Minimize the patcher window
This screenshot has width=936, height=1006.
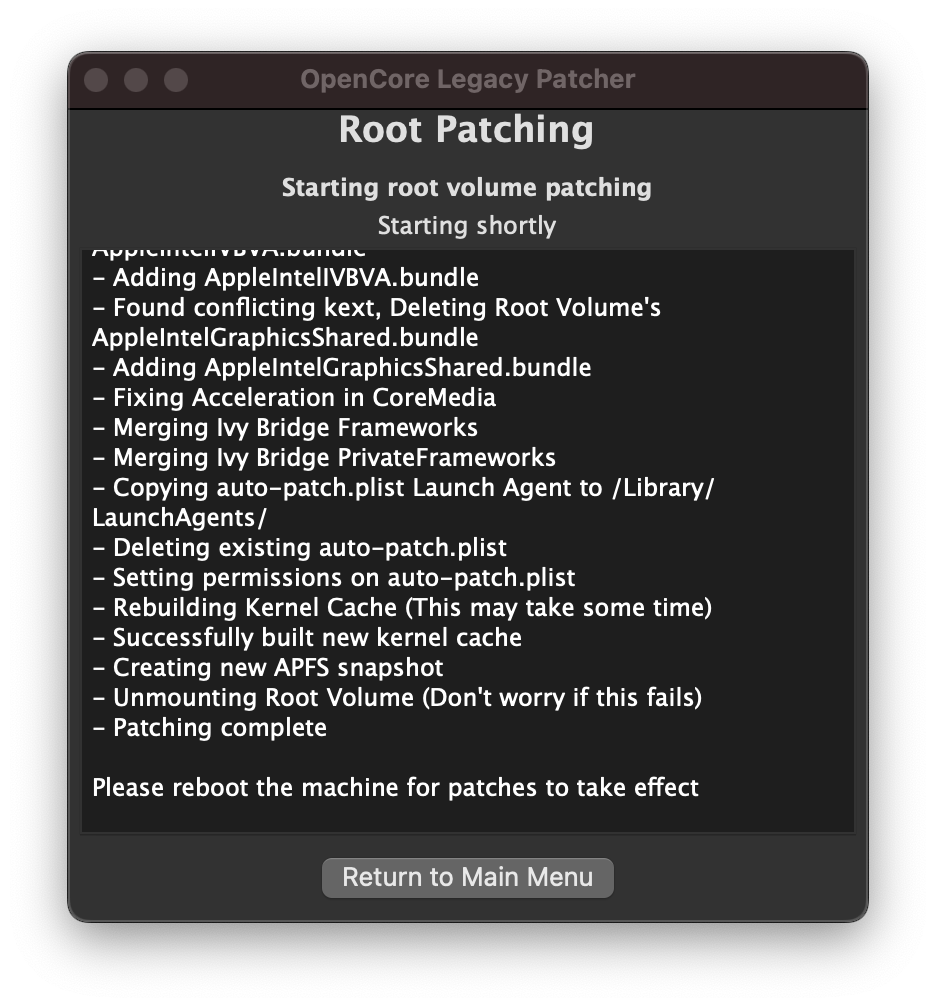point(136,80)
